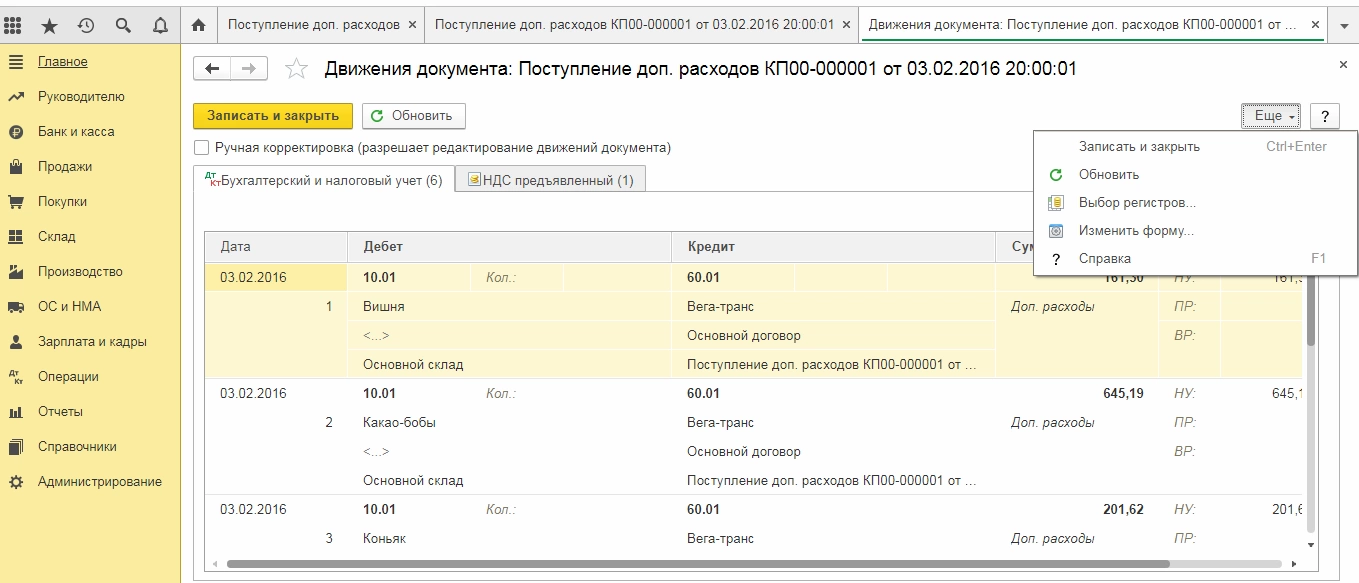
Task: Close the form with the X button
Action: coord(1342,64)
